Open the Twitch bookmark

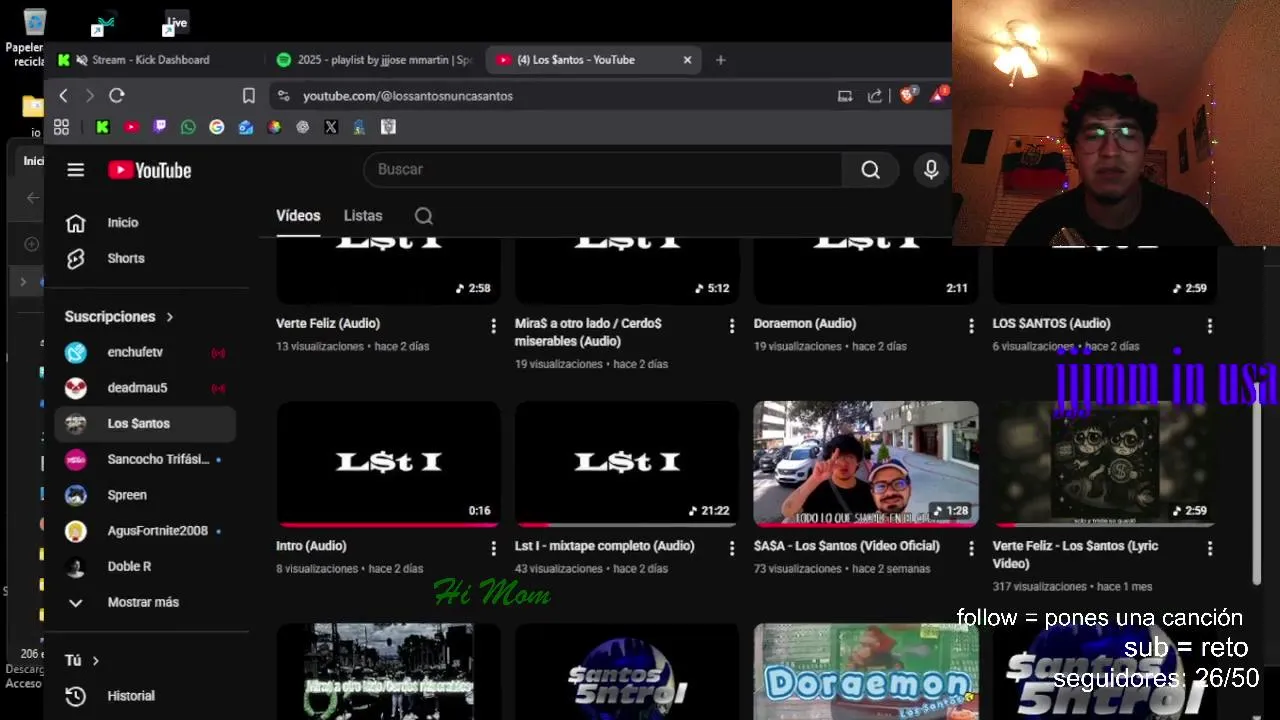click(x=160, y=127)
